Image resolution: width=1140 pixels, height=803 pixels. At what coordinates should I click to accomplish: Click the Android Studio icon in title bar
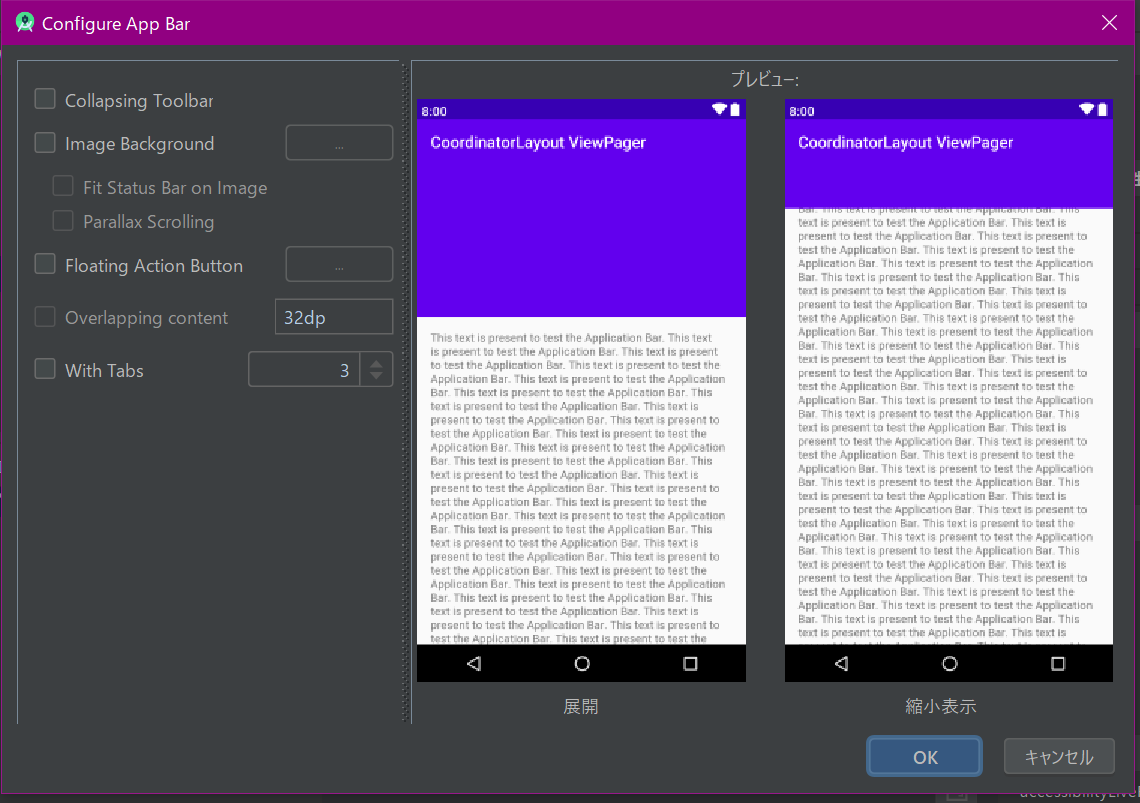tap(25, 23)
